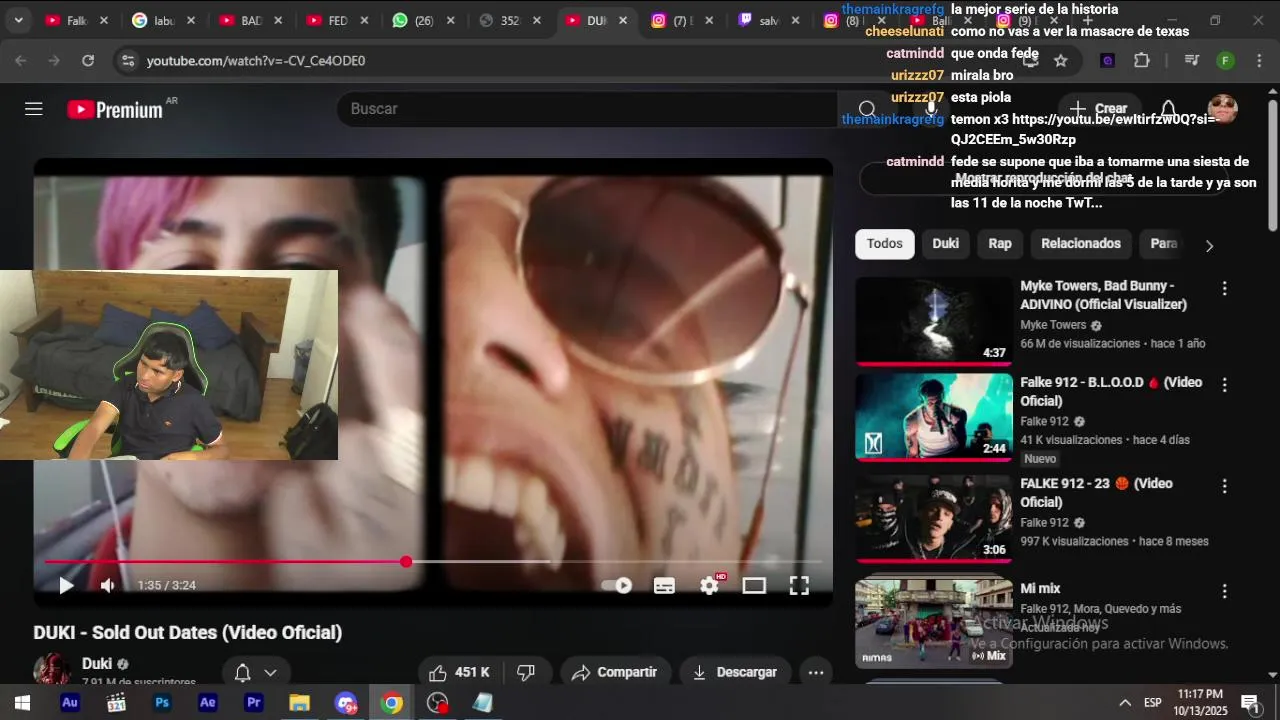
Task: Open YouTube notifications bell at top
Action: (1168, 109)
